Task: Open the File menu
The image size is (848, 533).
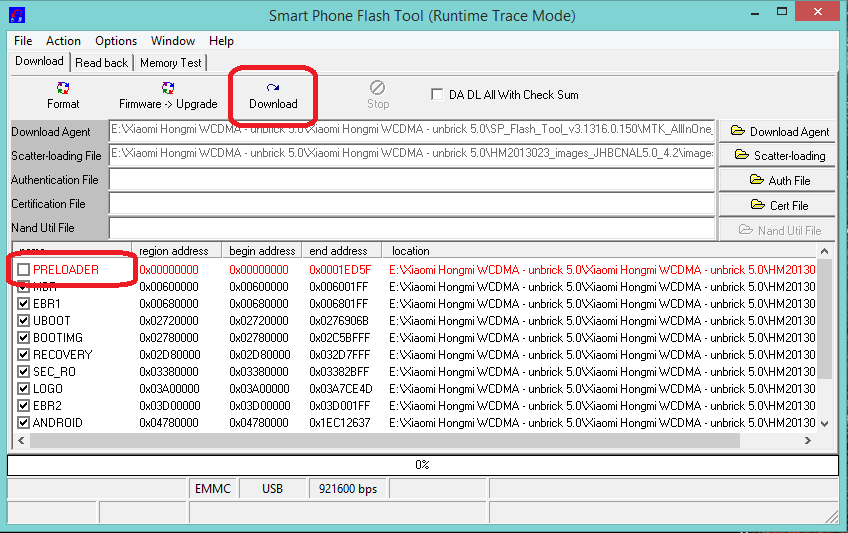Action: (23, 41)
